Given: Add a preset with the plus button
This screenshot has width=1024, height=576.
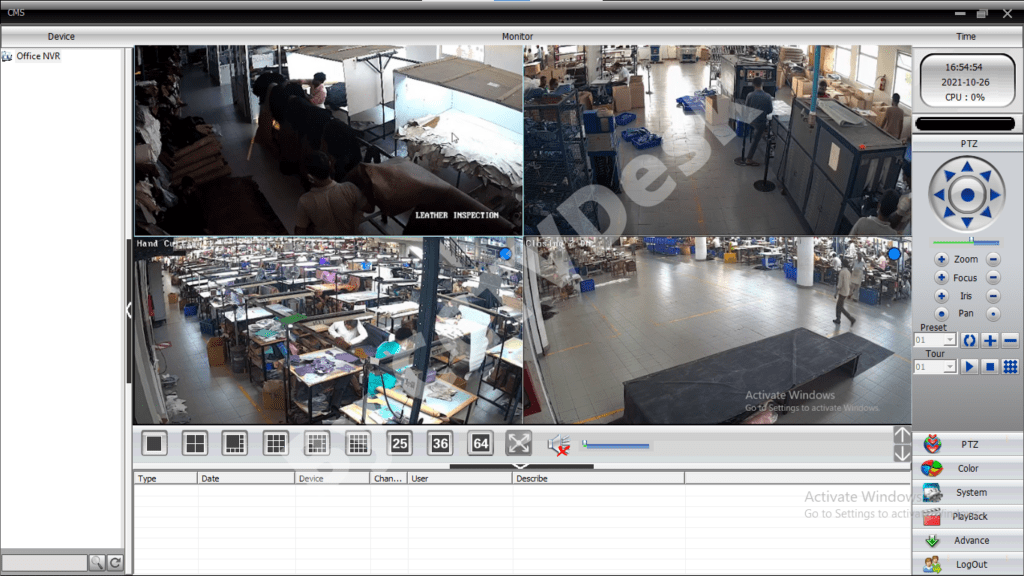Looking at the screenshot, I should [x=990, y=341].
